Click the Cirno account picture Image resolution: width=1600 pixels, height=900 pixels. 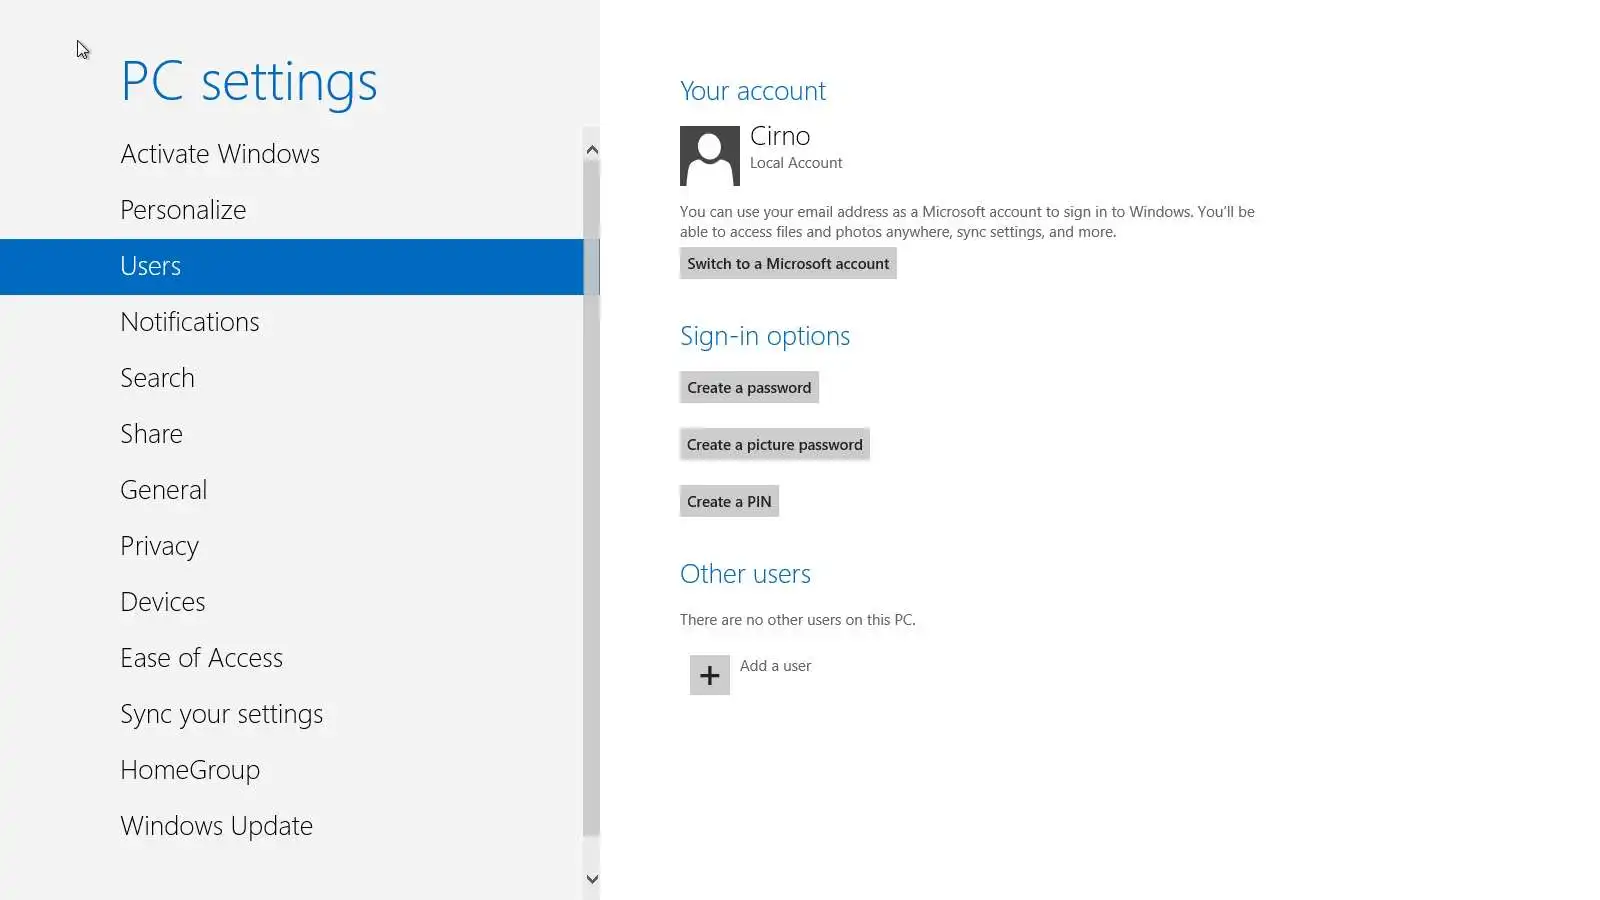click(x=710, y=156)
